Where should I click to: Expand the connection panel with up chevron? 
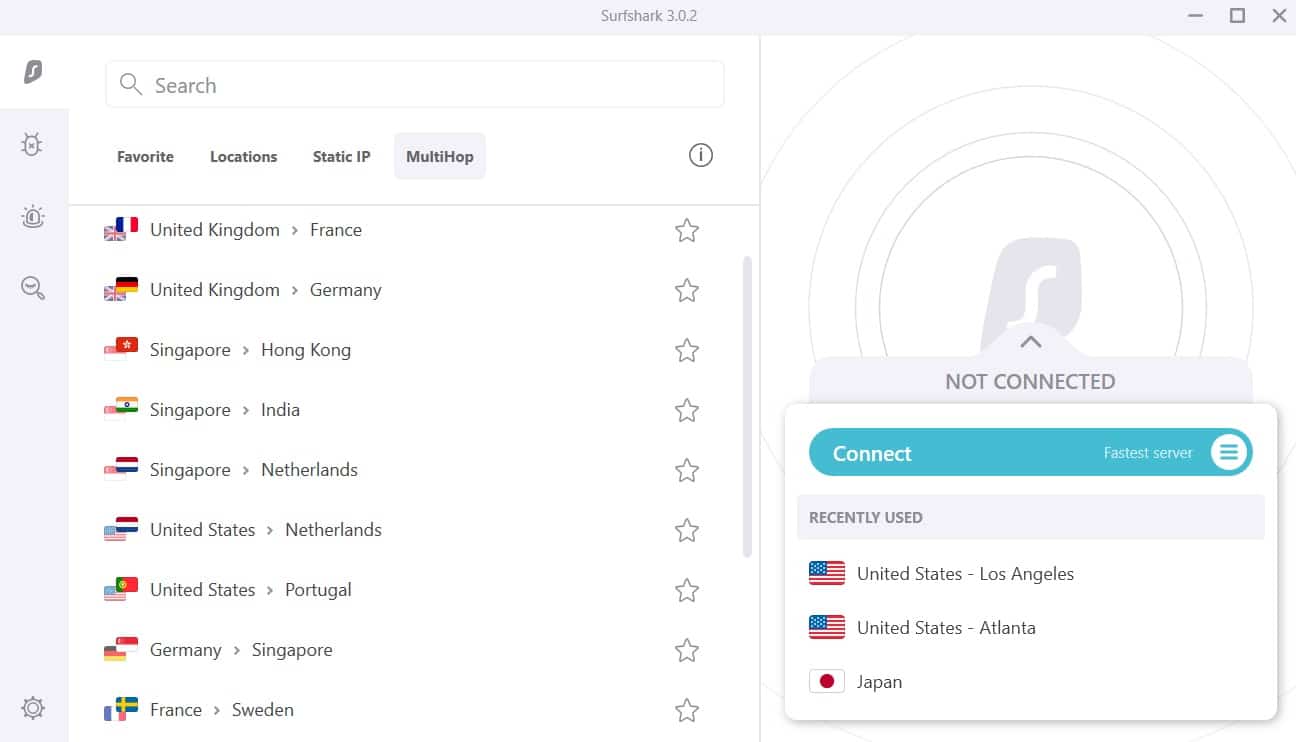point(1031,342)
